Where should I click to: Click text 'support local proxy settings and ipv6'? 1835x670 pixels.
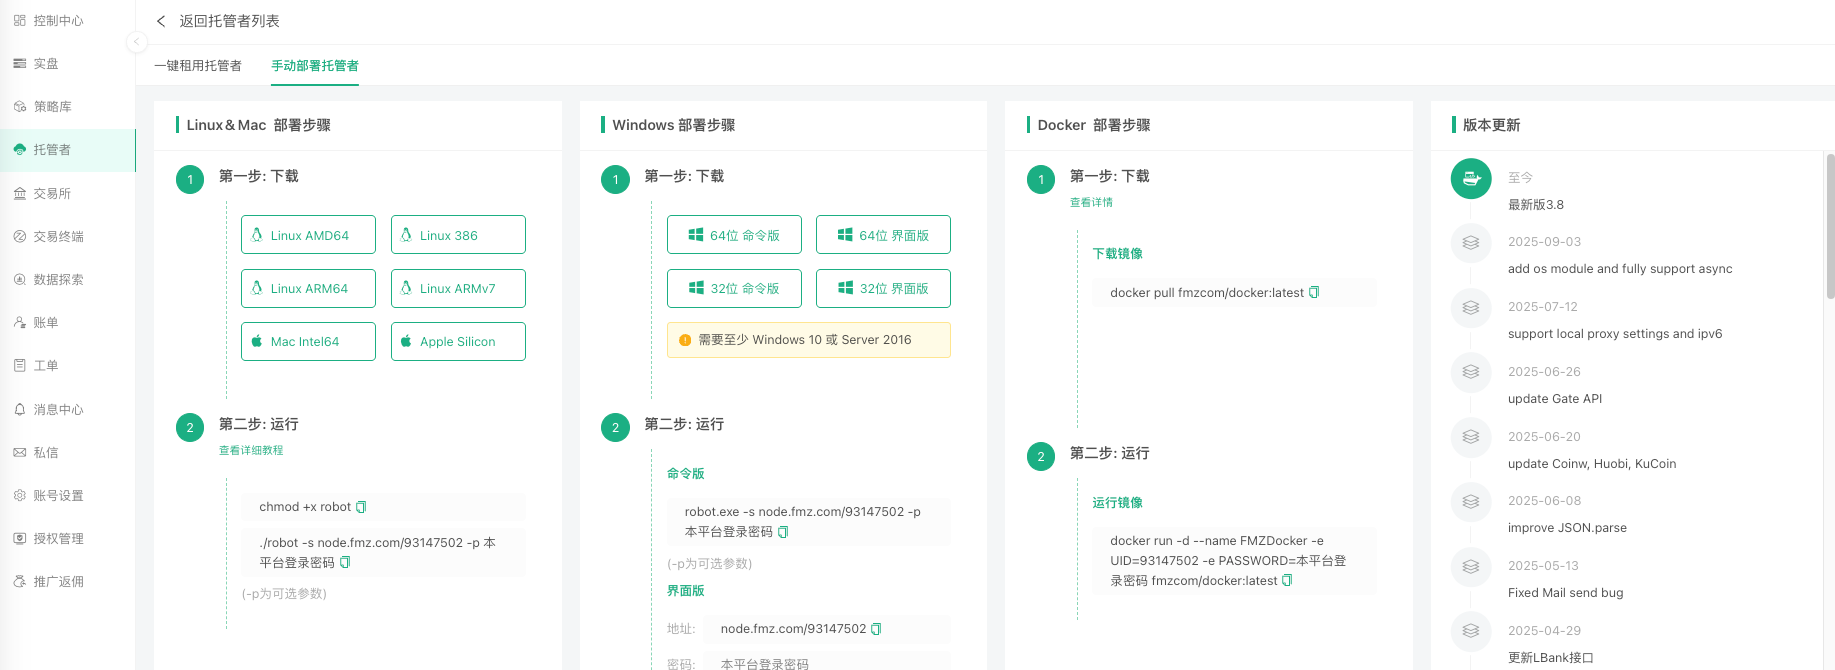pos(1615,334)
